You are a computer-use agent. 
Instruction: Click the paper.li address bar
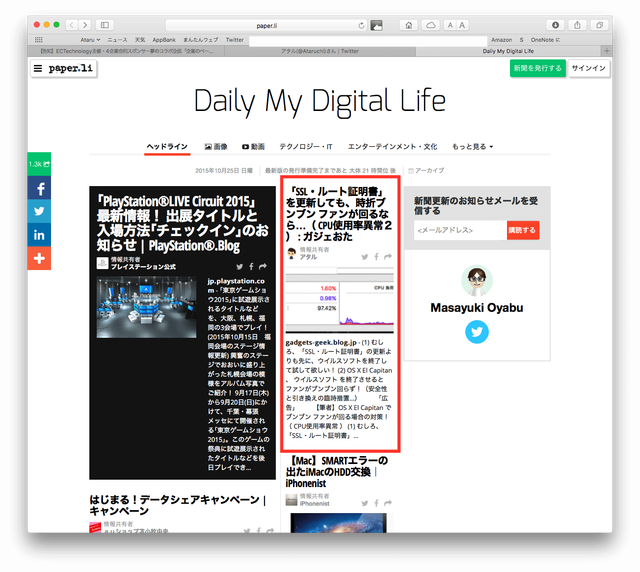267,26
